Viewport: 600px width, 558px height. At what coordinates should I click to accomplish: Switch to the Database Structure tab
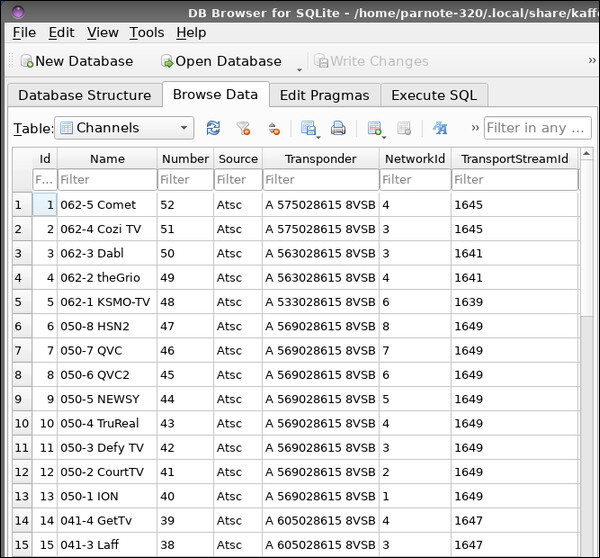click(x=85, y=95)
